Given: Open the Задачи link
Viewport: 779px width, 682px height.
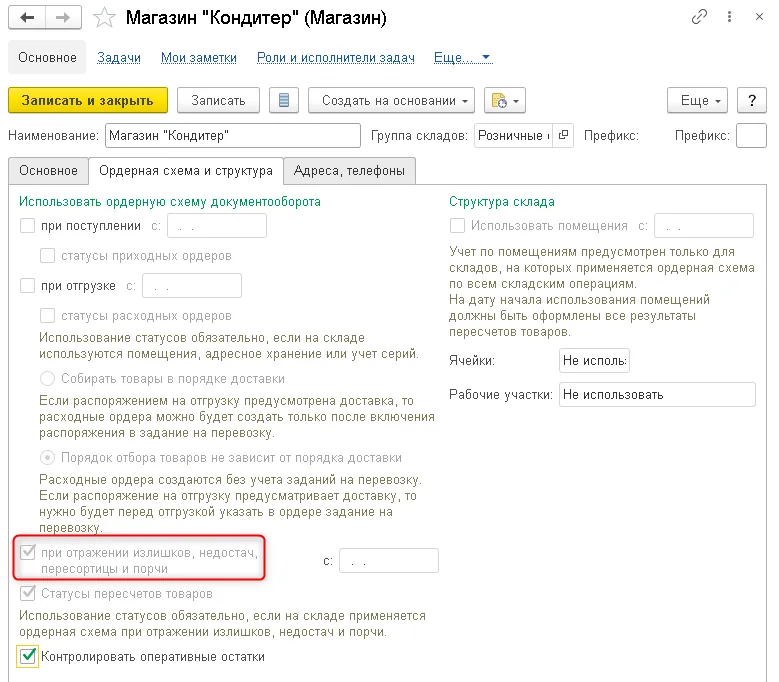Looking at the screenshot, I should click(119, 58).
